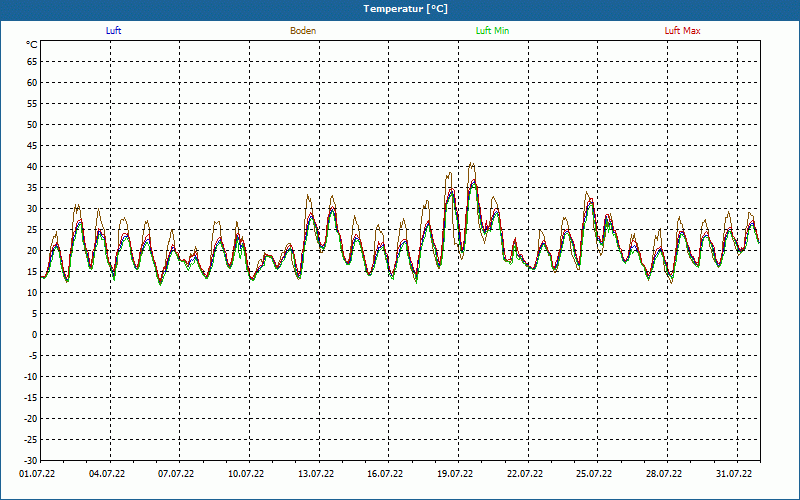Click the 65 y-axis value
The image size is (800, 500).
tap(32, 62)
